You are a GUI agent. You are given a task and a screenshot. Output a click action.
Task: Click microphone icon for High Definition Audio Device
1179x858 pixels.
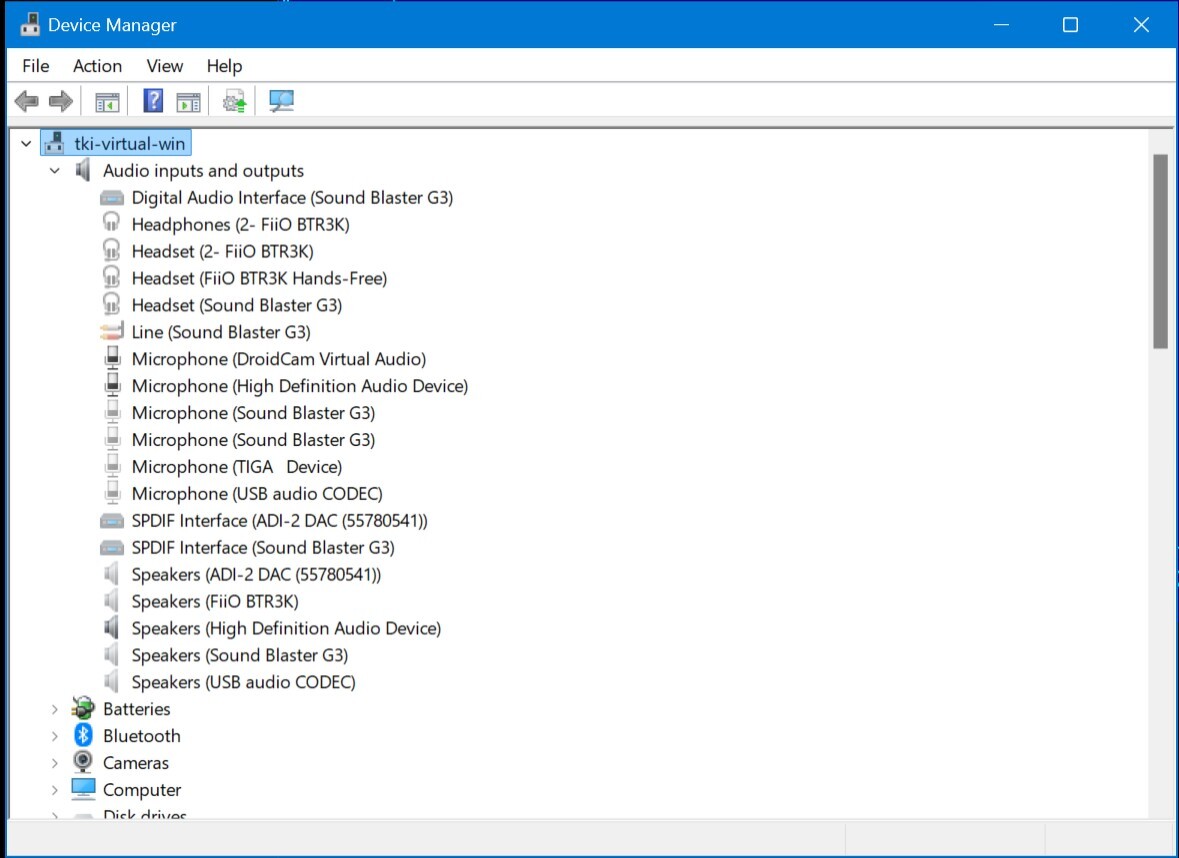click(112, 385)
